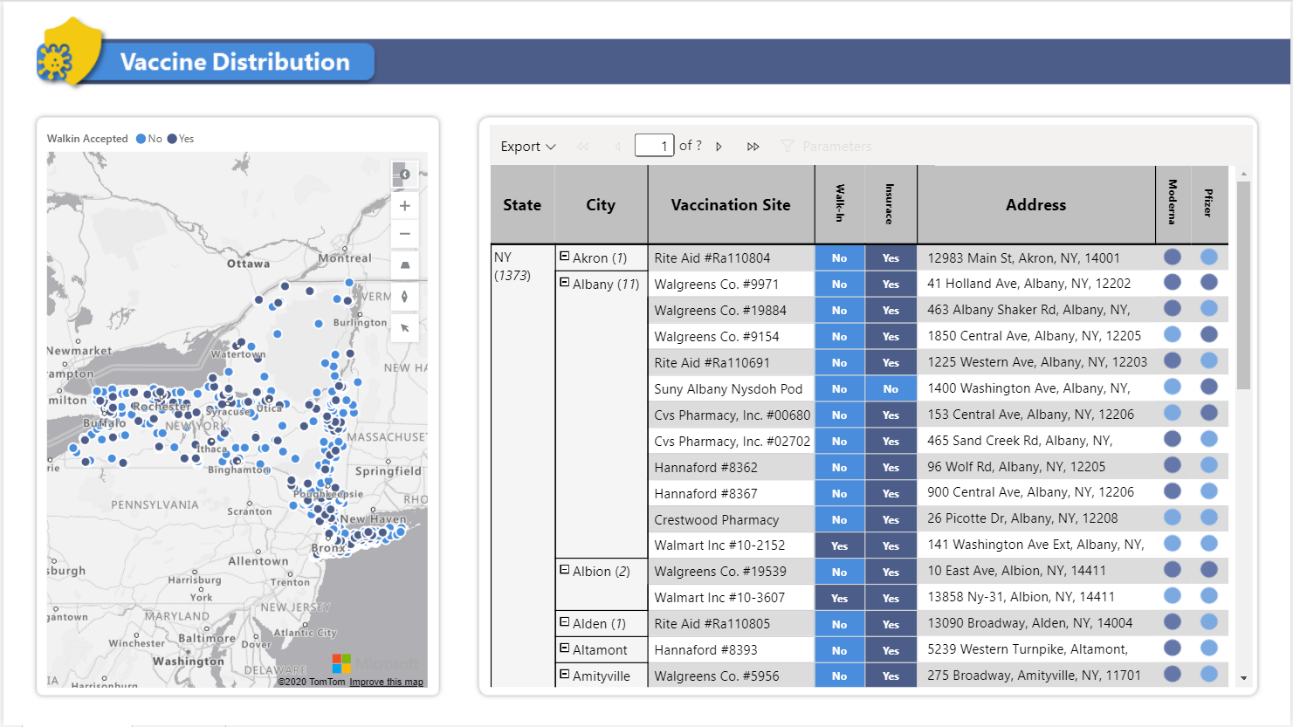Click Pfizer dot for Walgreens Co. #5956
Image resolution: width=1293 pixels, height=727 pixels.
coord(1210,675)
